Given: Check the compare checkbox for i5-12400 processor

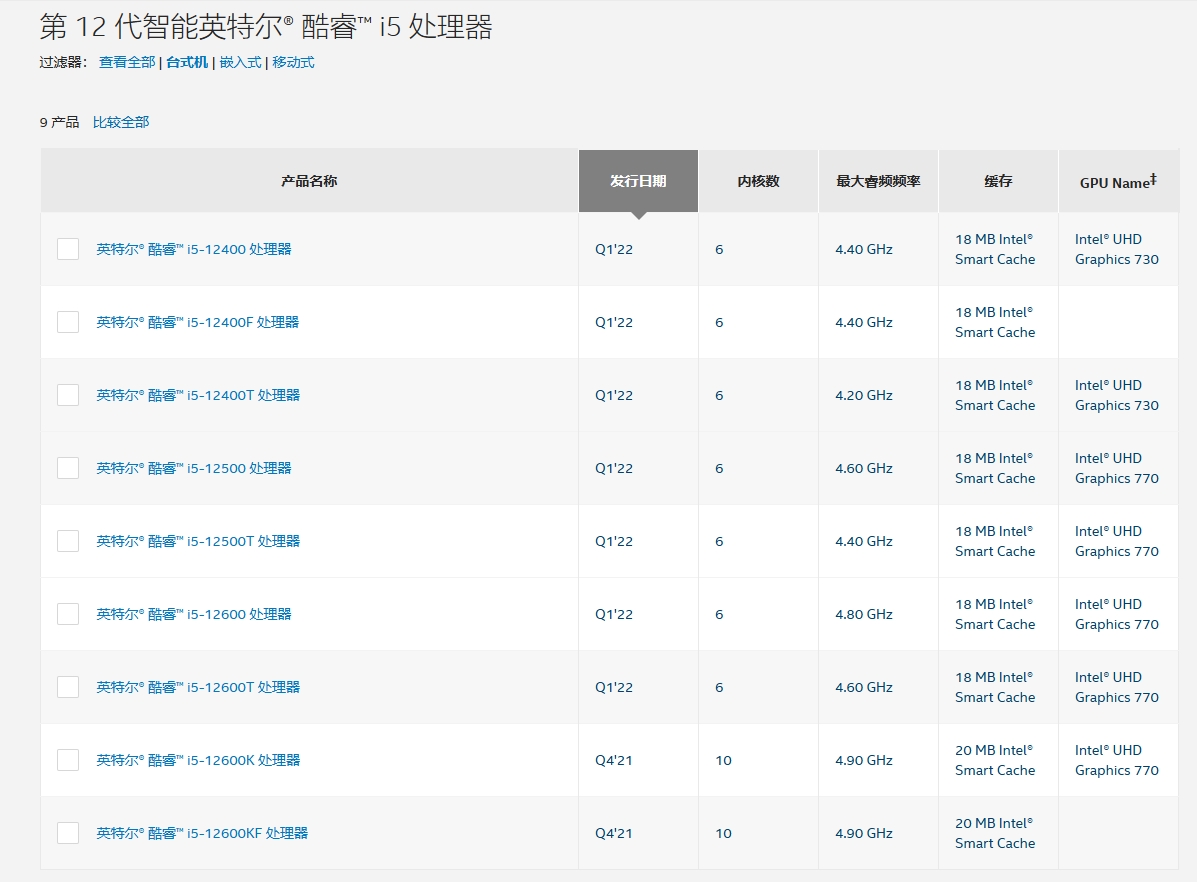Looking at the screenshot, I should 67,249.
